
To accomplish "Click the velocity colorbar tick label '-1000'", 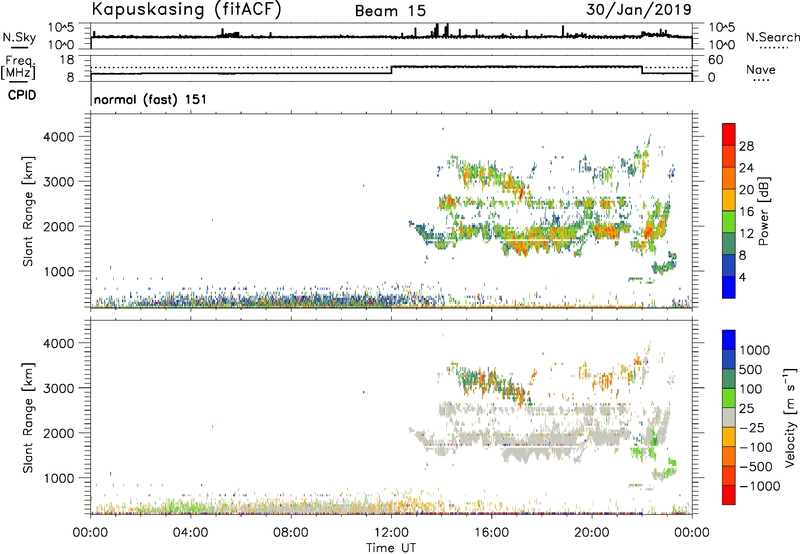I will (760, 486).
